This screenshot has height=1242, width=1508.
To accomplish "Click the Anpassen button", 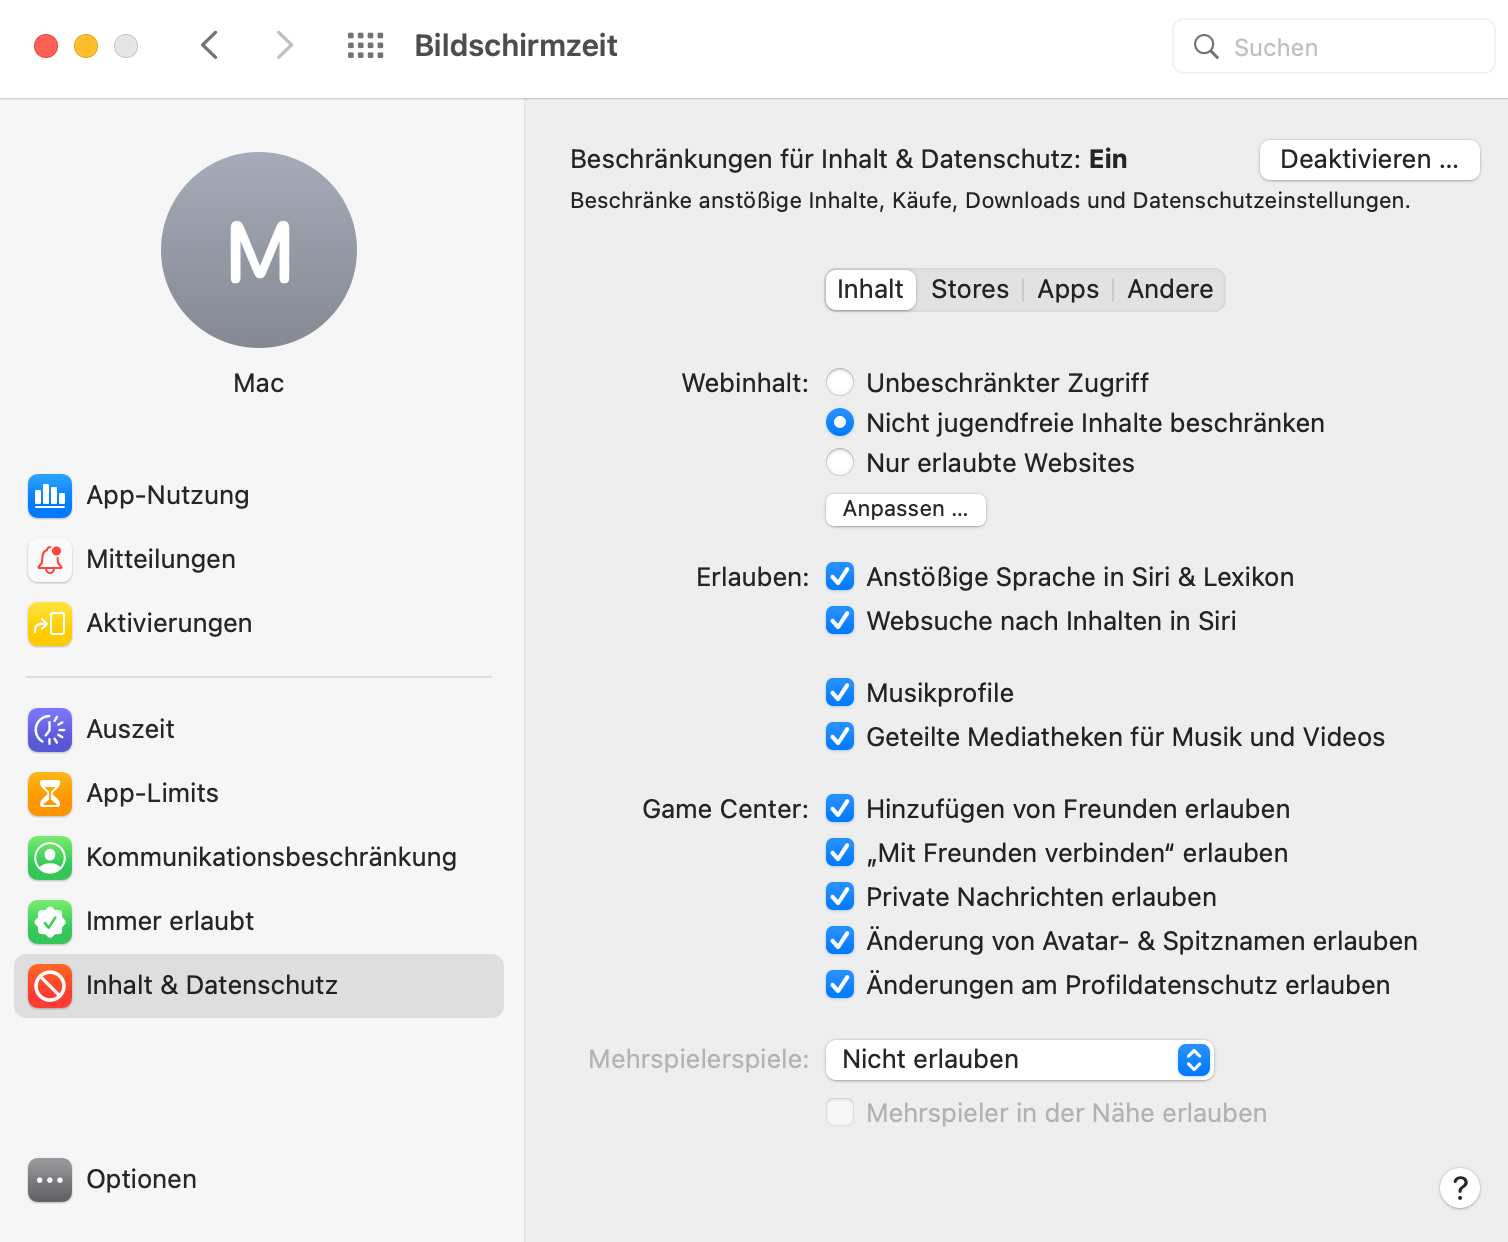I will 905,509.
